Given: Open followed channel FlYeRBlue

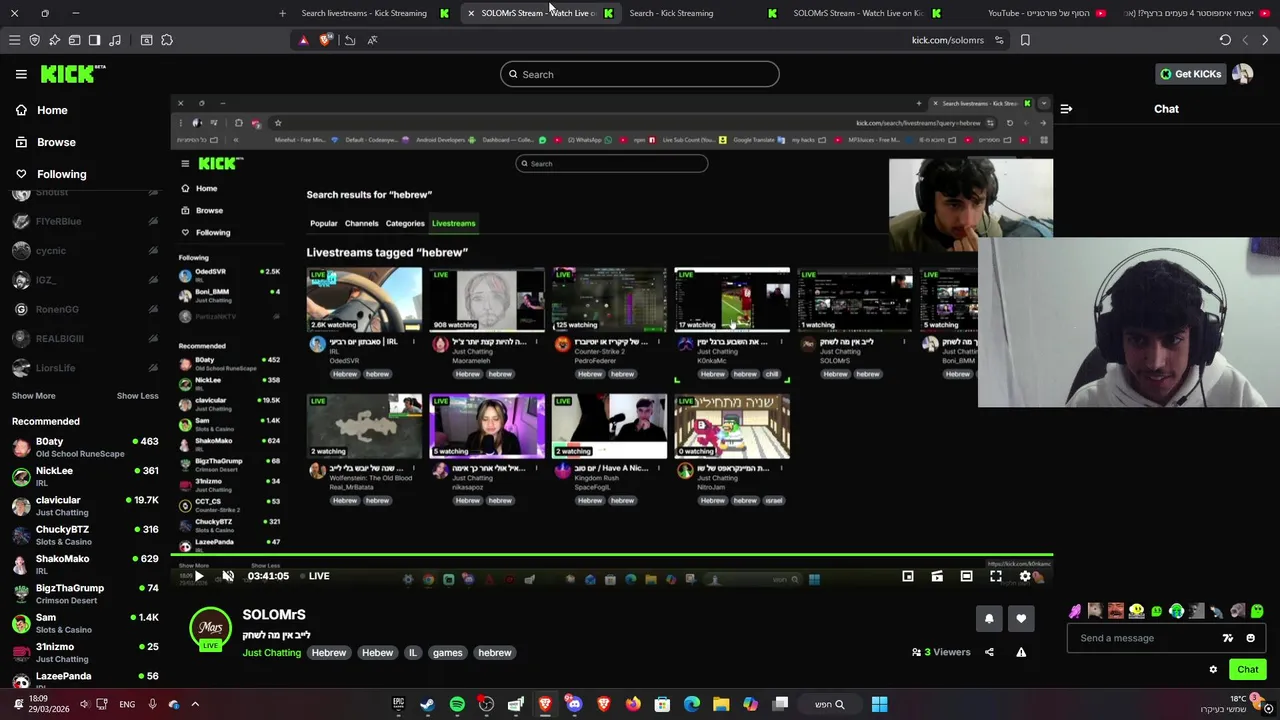Looking at the screenshot, I should click(85, 221).
